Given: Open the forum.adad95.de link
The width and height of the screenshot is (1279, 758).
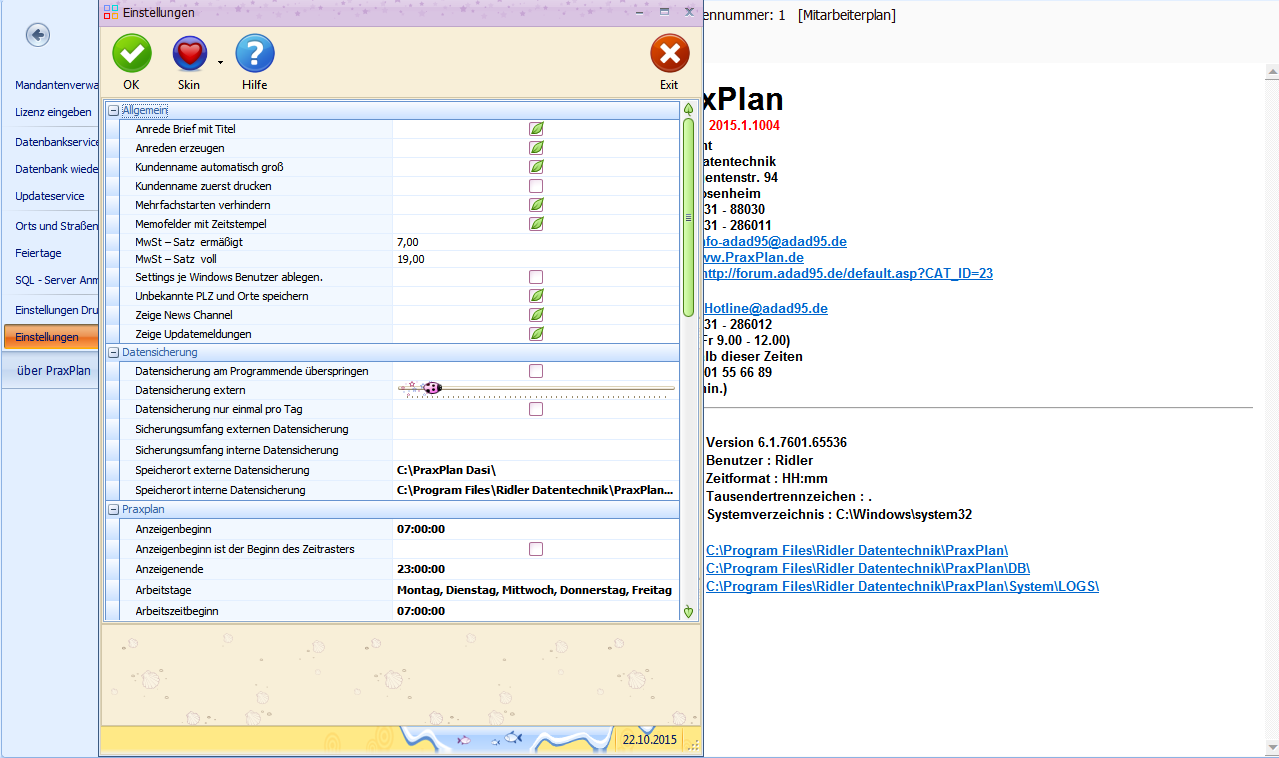Looking at the screenshot, I should [x=848, y=273].
